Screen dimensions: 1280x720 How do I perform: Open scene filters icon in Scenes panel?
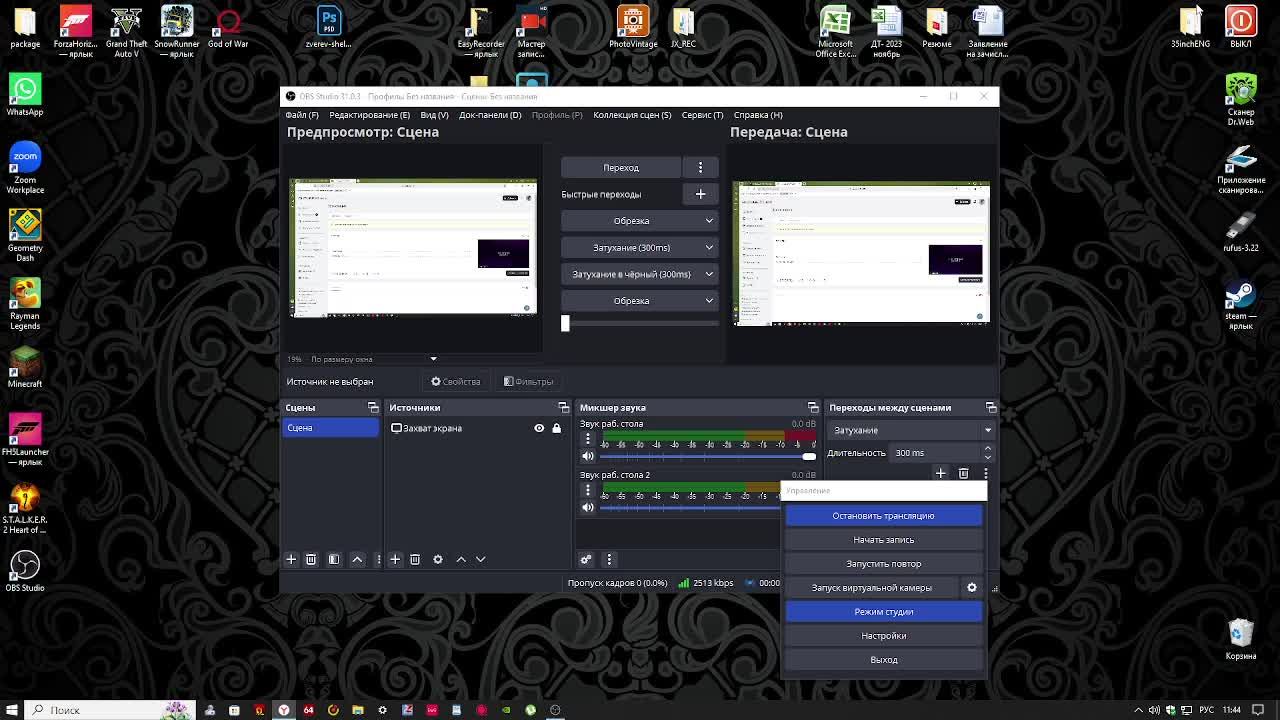[334, 559]
